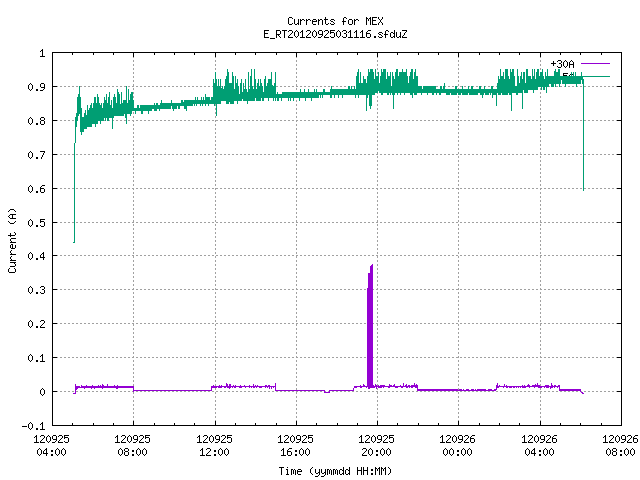Screen dimensions: 640x480
Task: Click the y-axis tick value 0.2
Action: pyautogui.click(x=36, y=324)
